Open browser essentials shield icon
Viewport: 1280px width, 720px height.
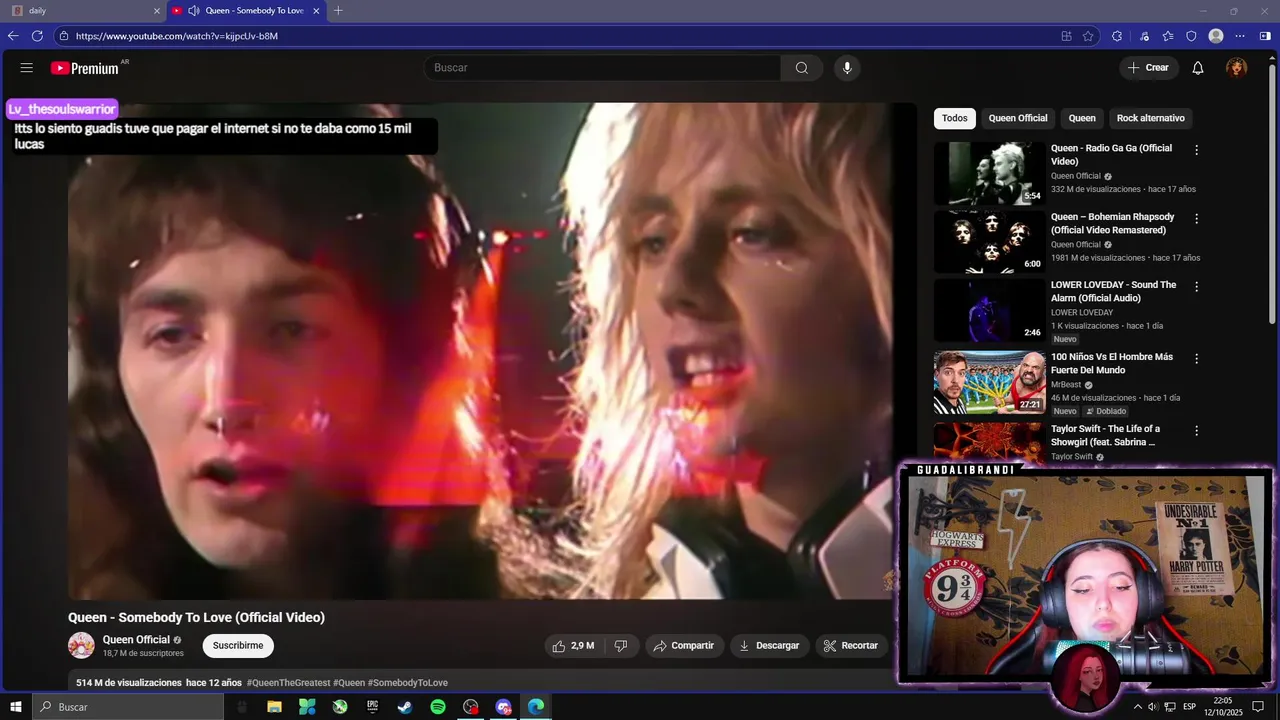1191,36
